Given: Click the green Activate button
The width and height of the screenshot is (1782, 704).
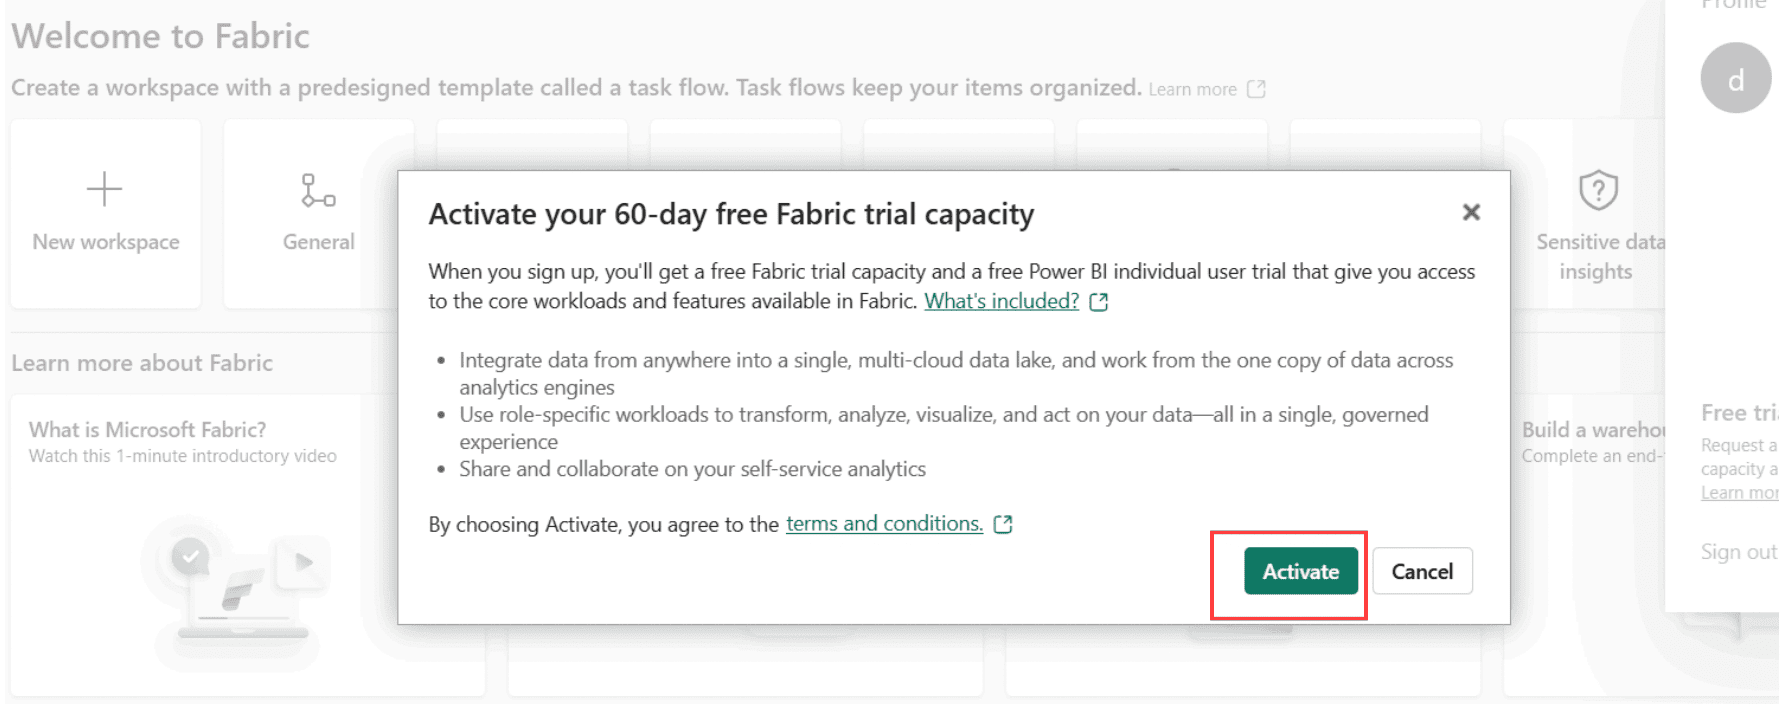Looking at the screenshot, I should pos(1300,571).
